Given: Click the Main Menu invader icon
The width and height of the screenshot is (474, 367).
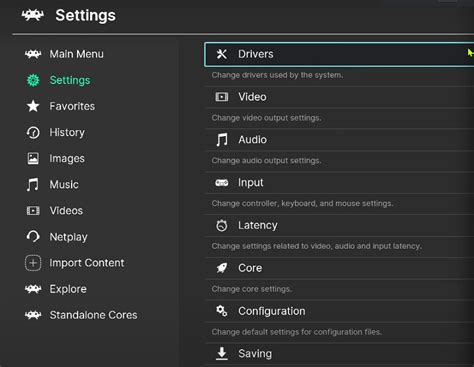Looking at the screenshot, I should 33,54.
